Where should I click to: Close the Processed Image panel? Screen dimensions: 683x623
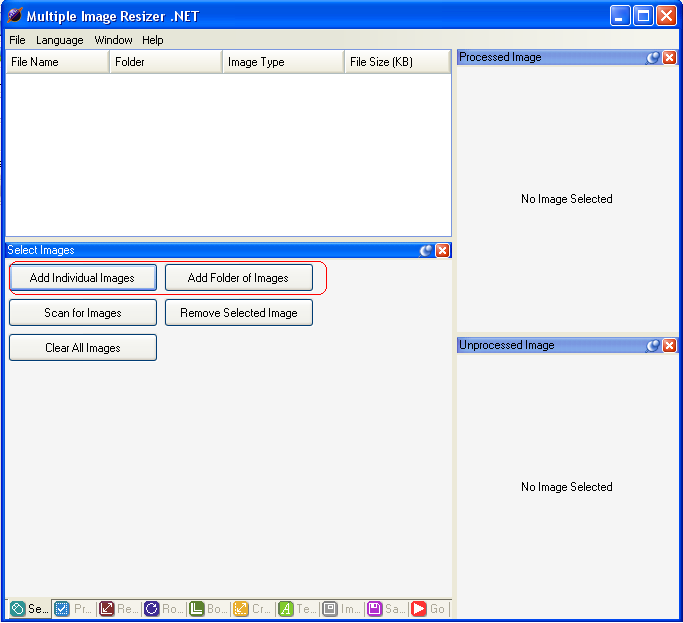(669, 58)
